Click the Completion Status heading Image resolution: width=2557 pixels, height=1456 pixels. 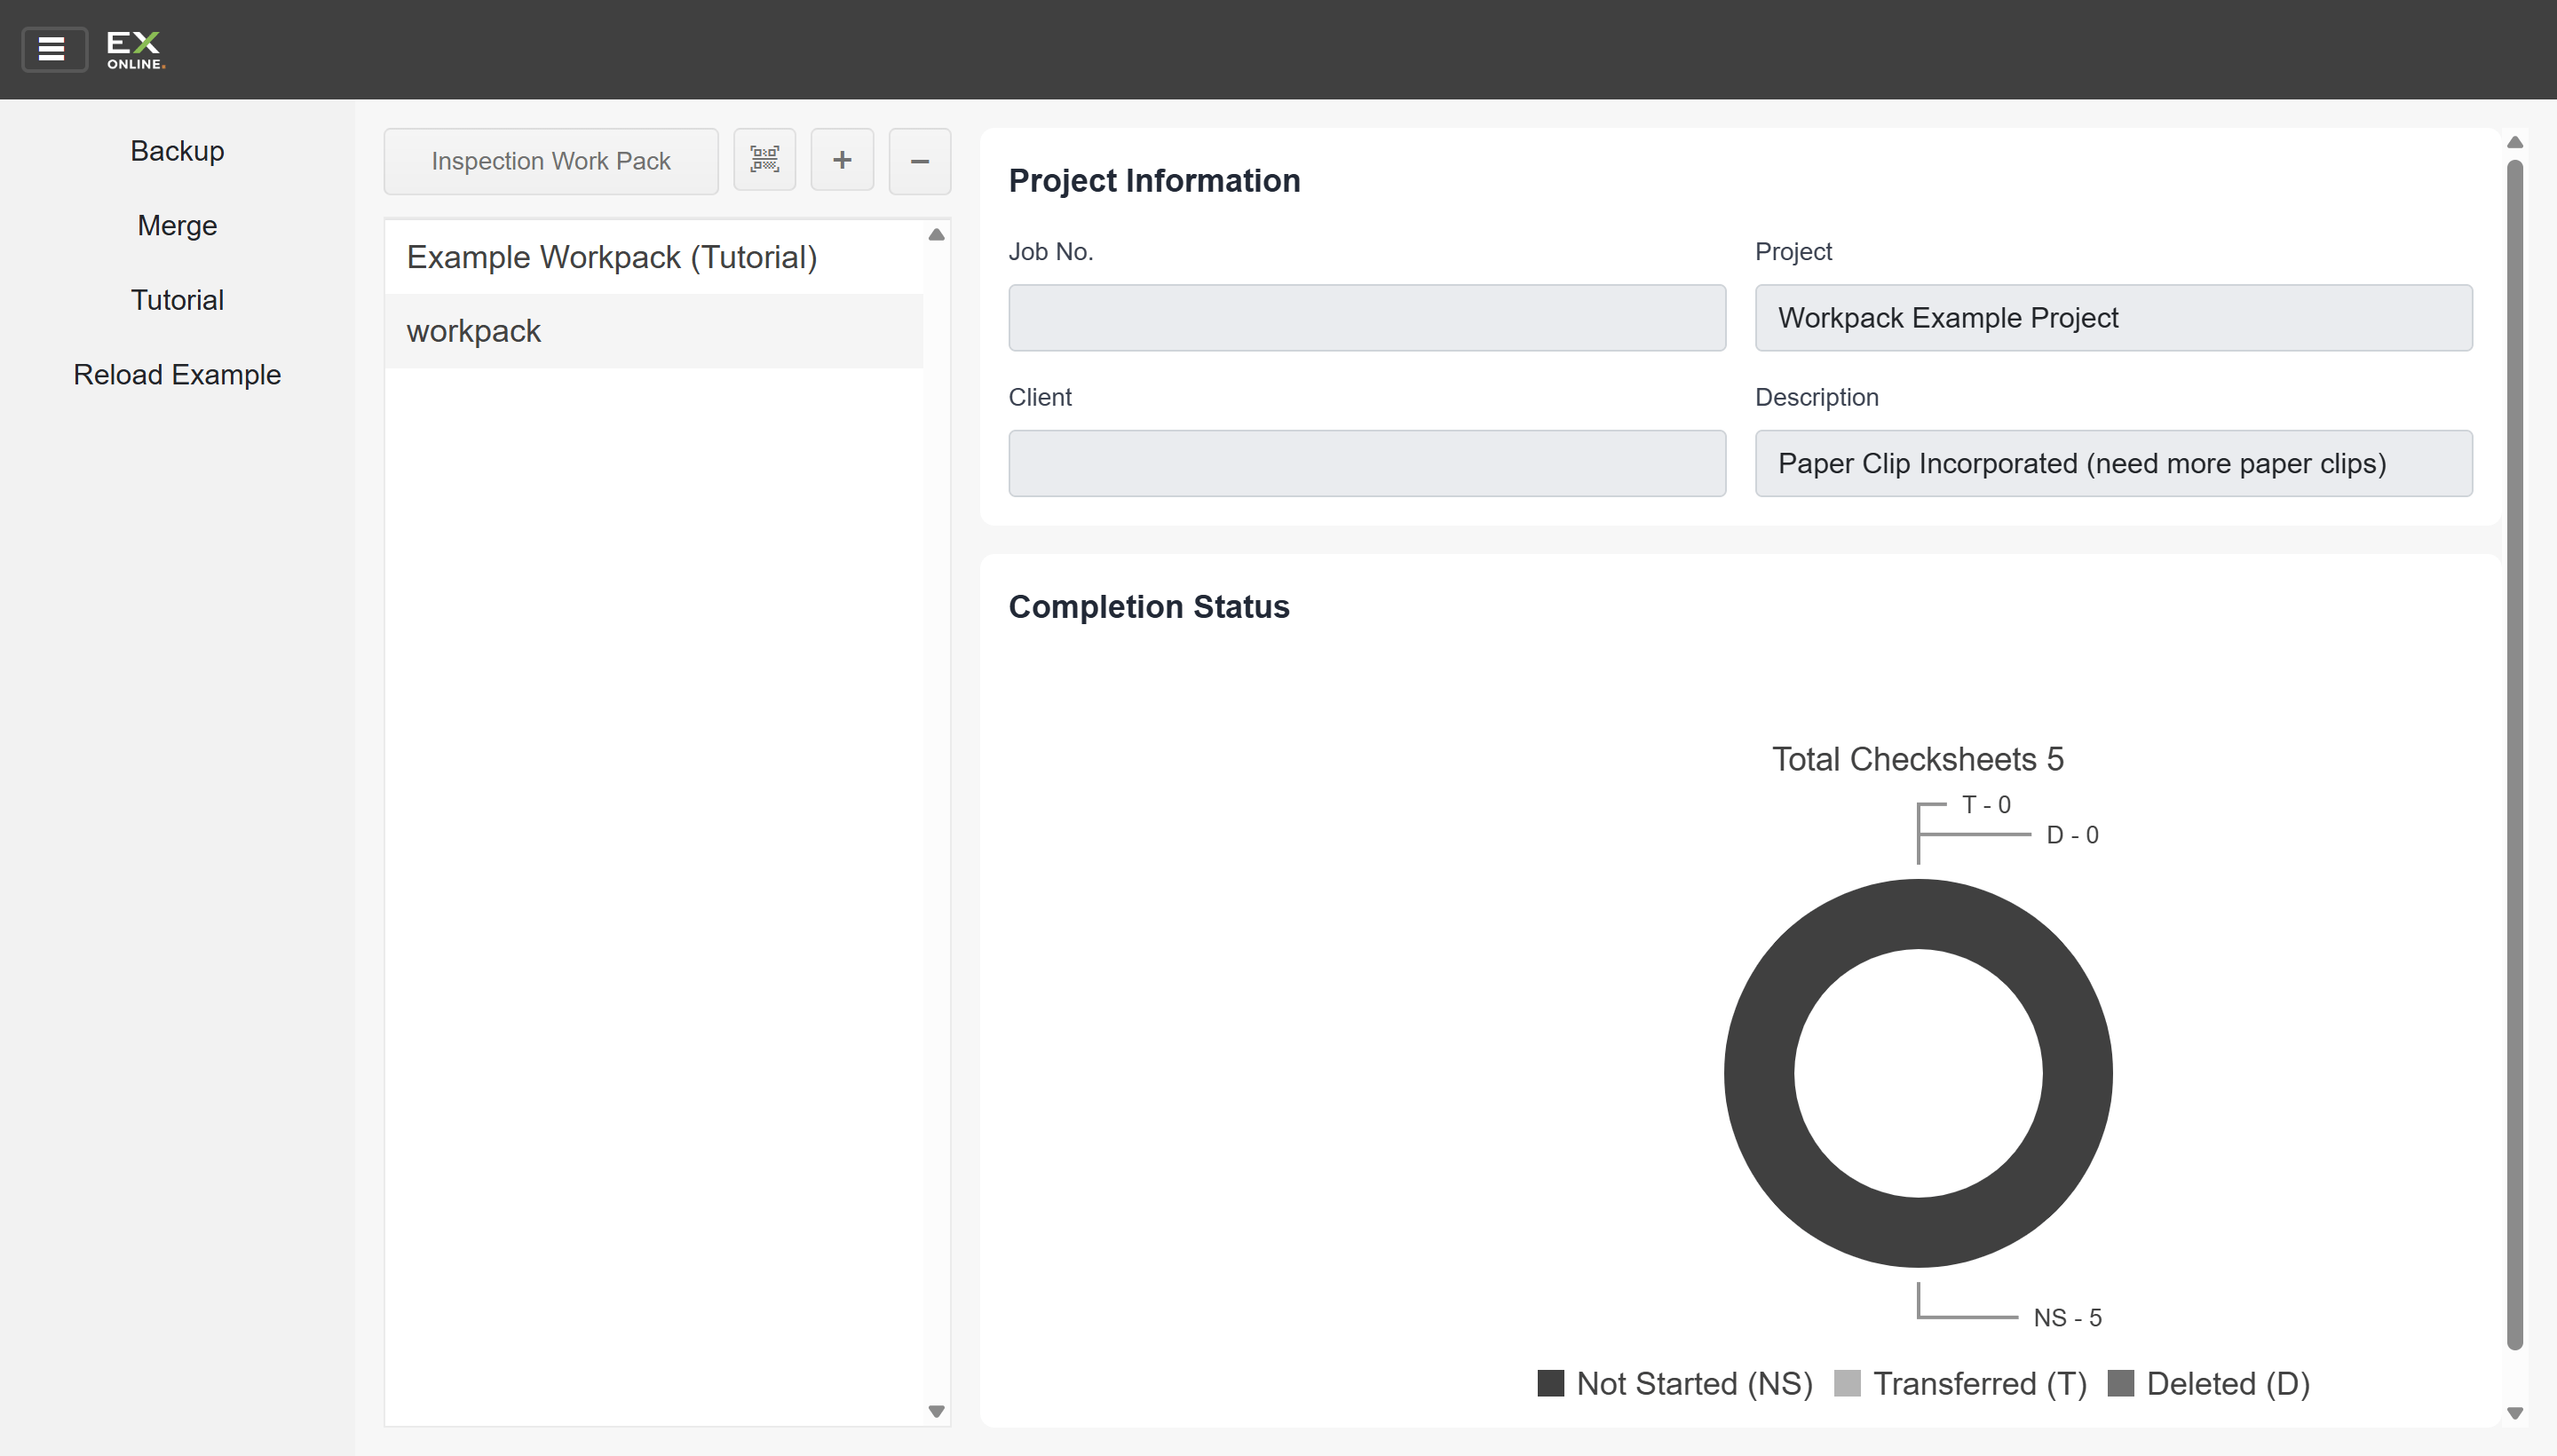pyautogui.click(x=1149, y=607)
